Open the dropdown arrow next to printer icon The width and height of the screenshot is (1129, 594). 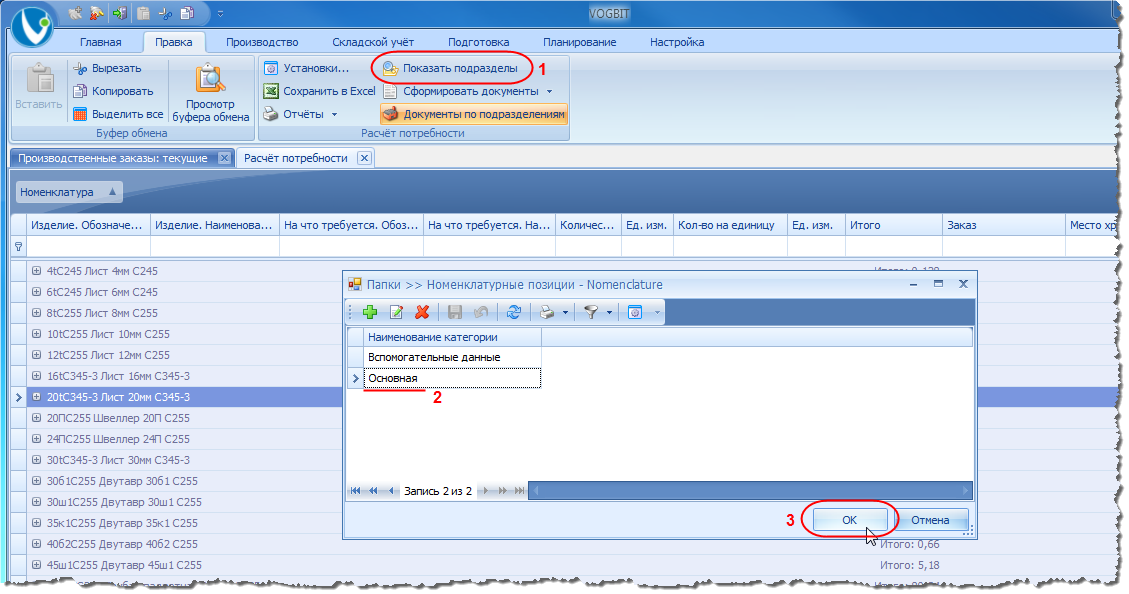[565, 312]
